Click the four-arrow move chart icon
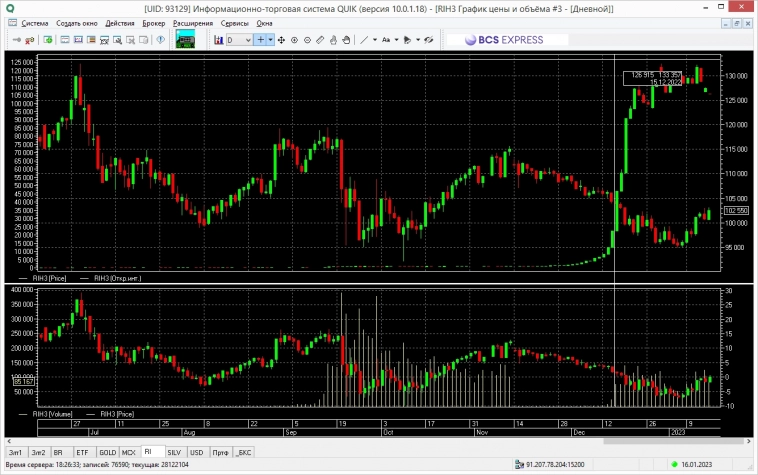The image size is (758, 475). 281,40
